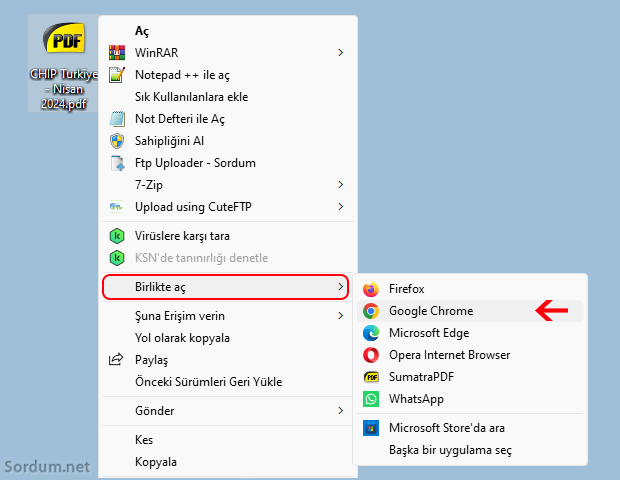This screenshot has height=480, width=620.
Task: Choose Kes from the context menu
Action: [227, 440]
